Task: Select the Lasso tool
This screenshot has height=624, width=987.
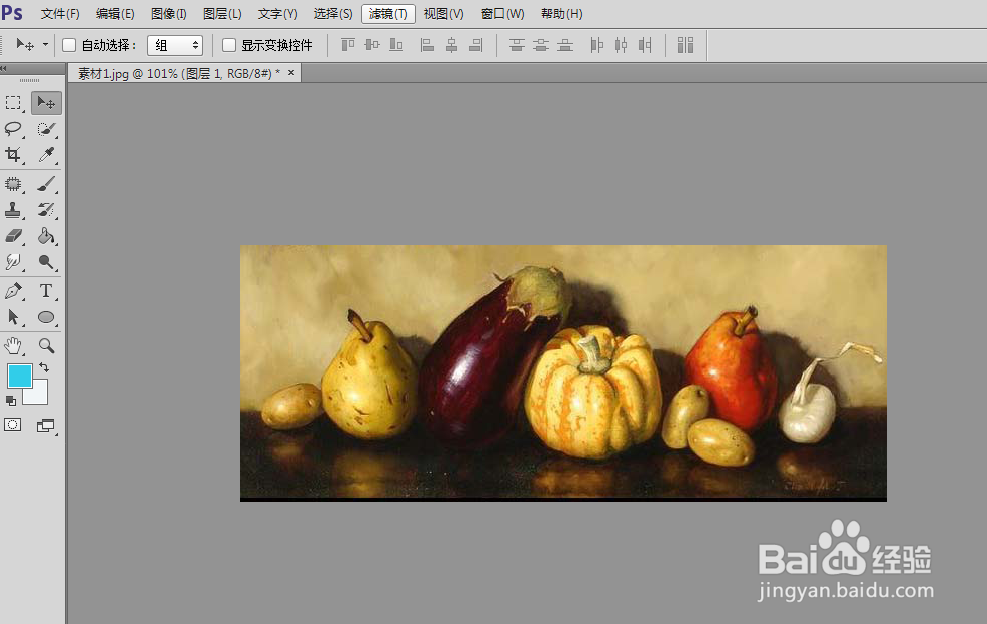Action: point(14,129)
